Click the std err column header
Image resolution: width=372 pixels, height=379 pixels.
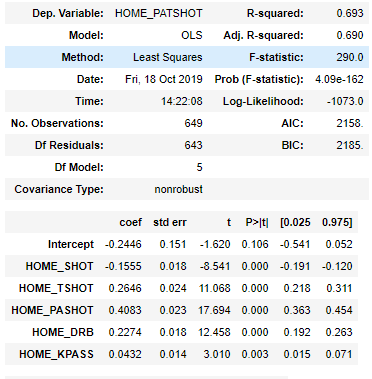tap(170, 222)
